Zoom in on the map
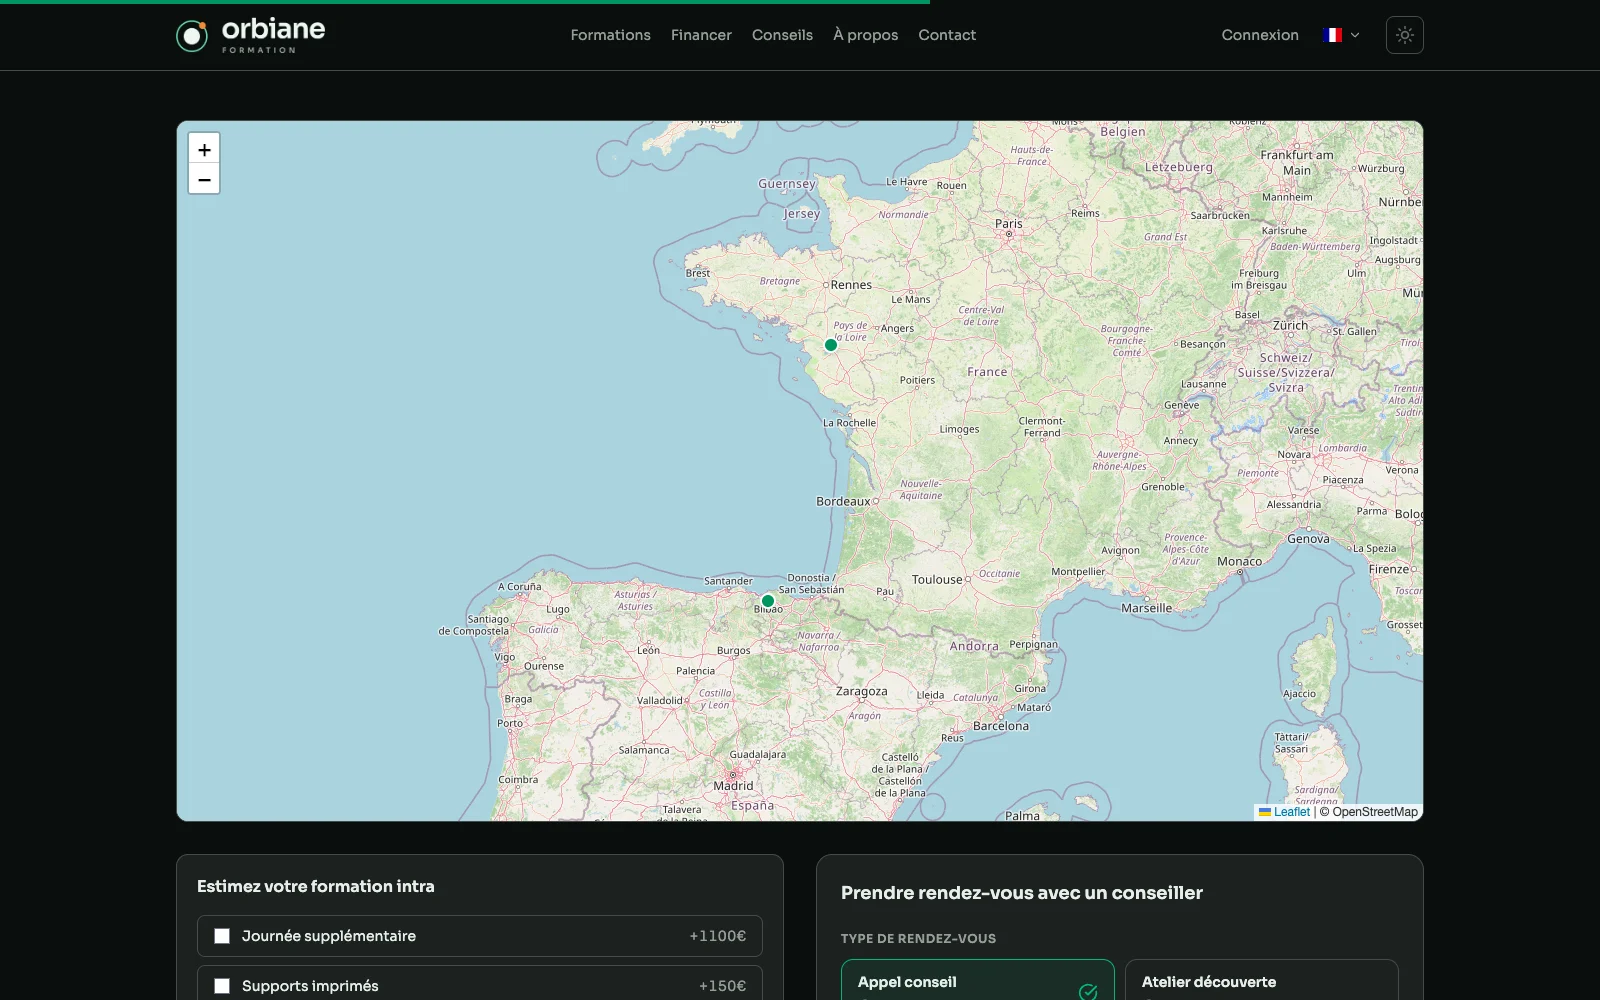The image size is (1600, 1000). (204, 149)
